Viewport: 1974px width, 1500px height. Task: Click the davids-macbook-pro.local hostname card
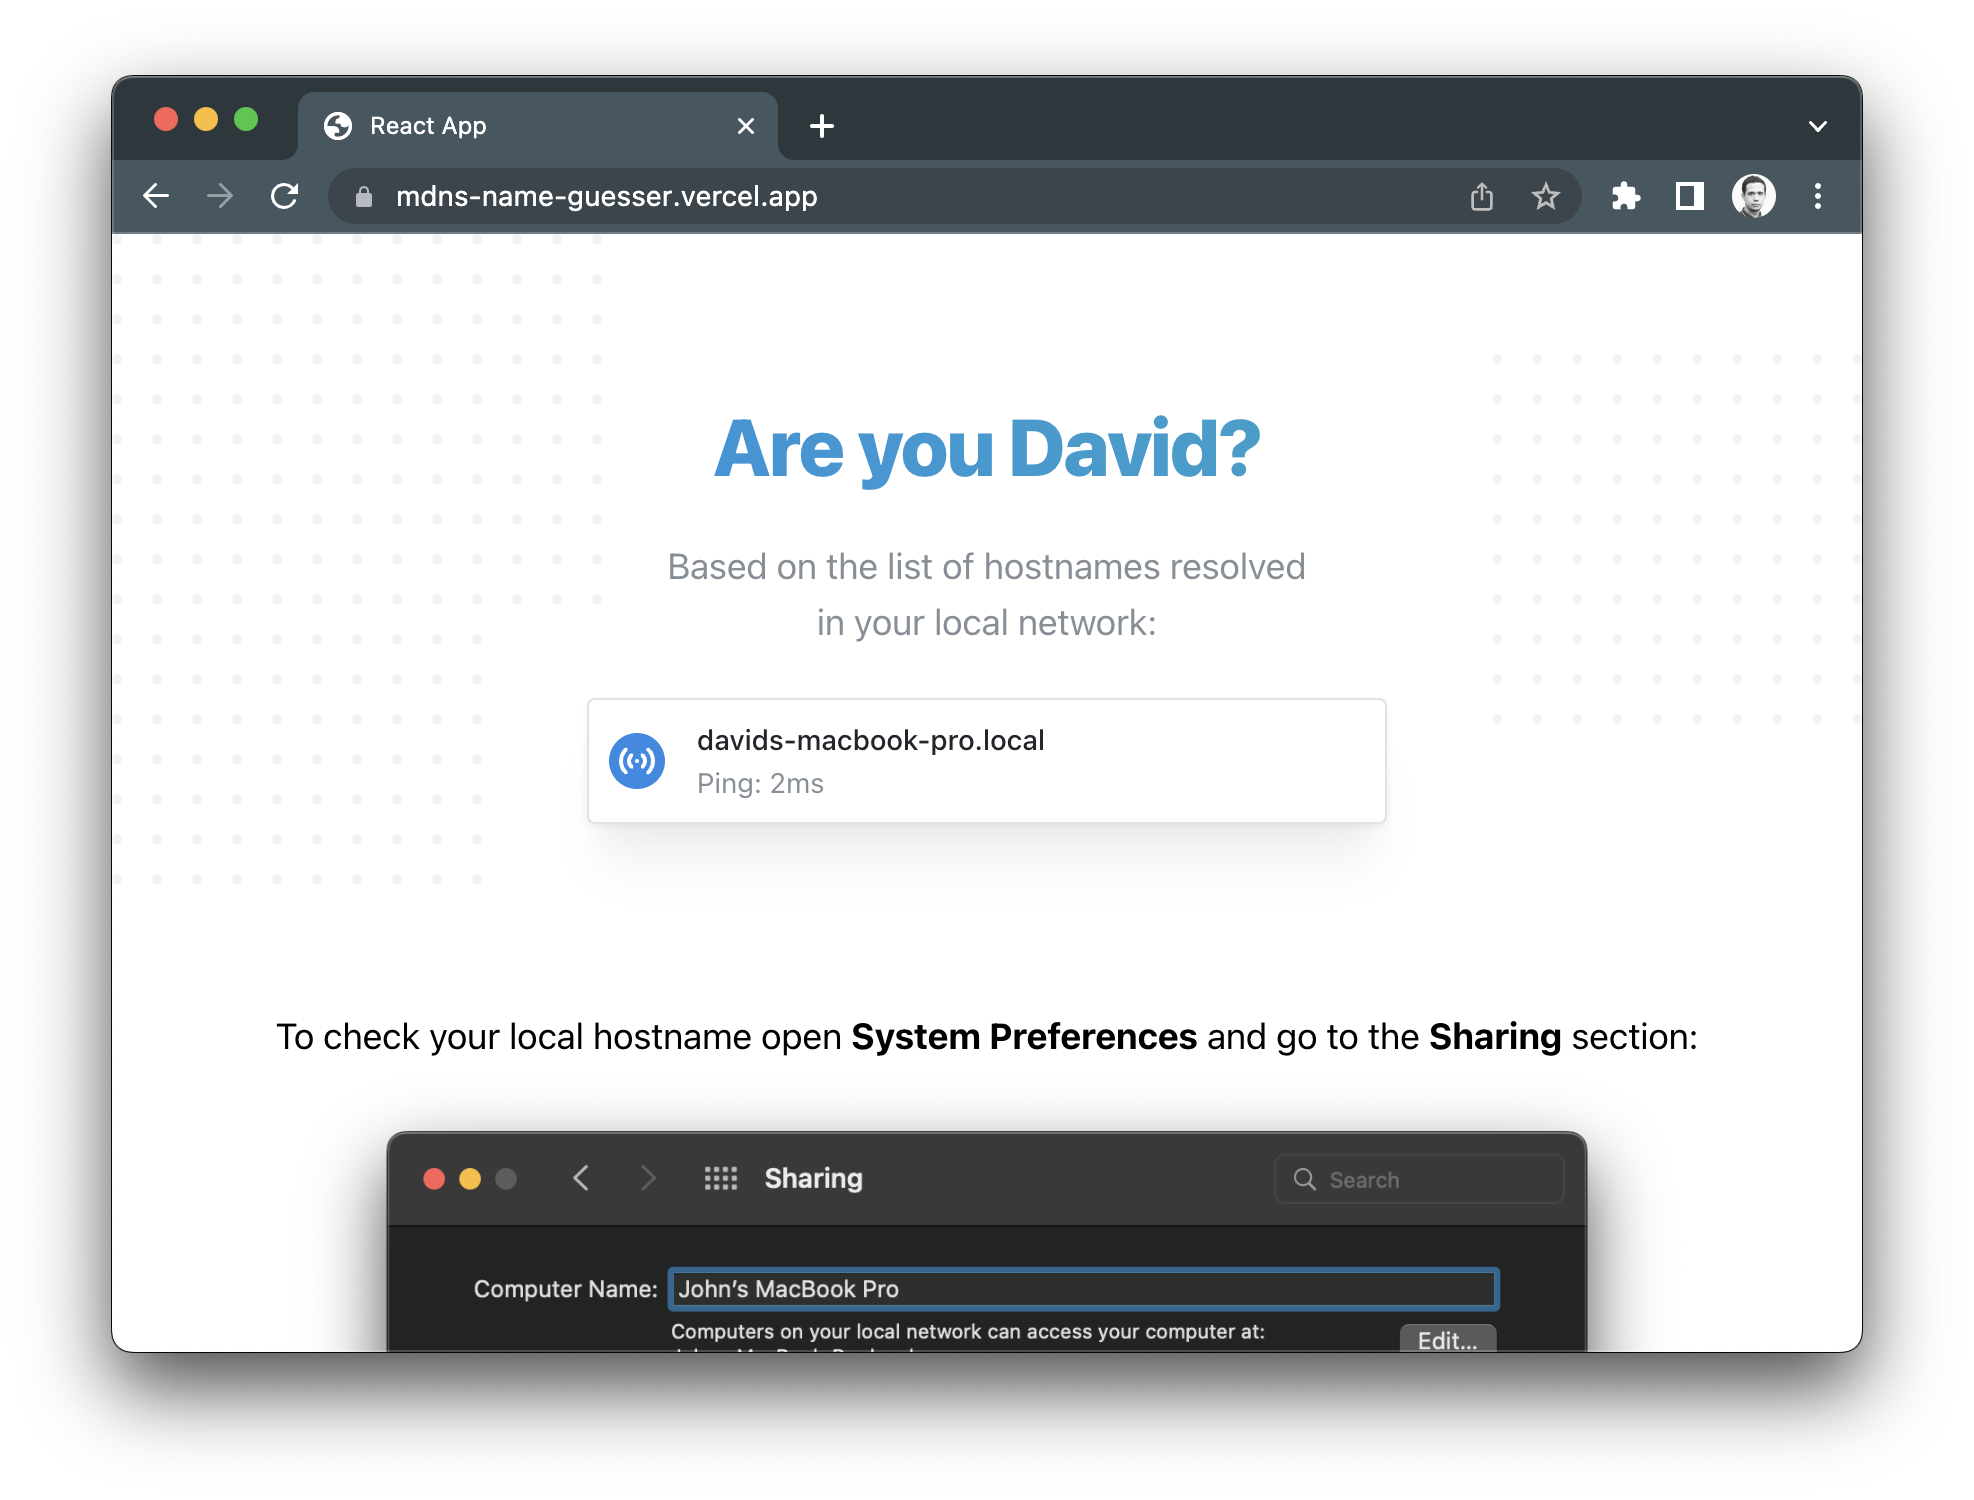(986, 761)
